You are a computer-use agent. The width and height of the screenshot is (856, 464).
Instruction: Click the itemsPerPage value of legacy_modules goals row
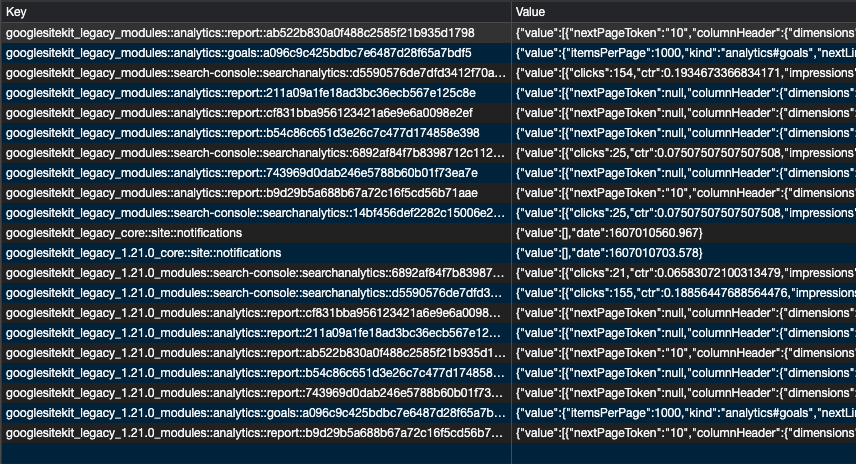pyautogui.click(x=684, y=53)
